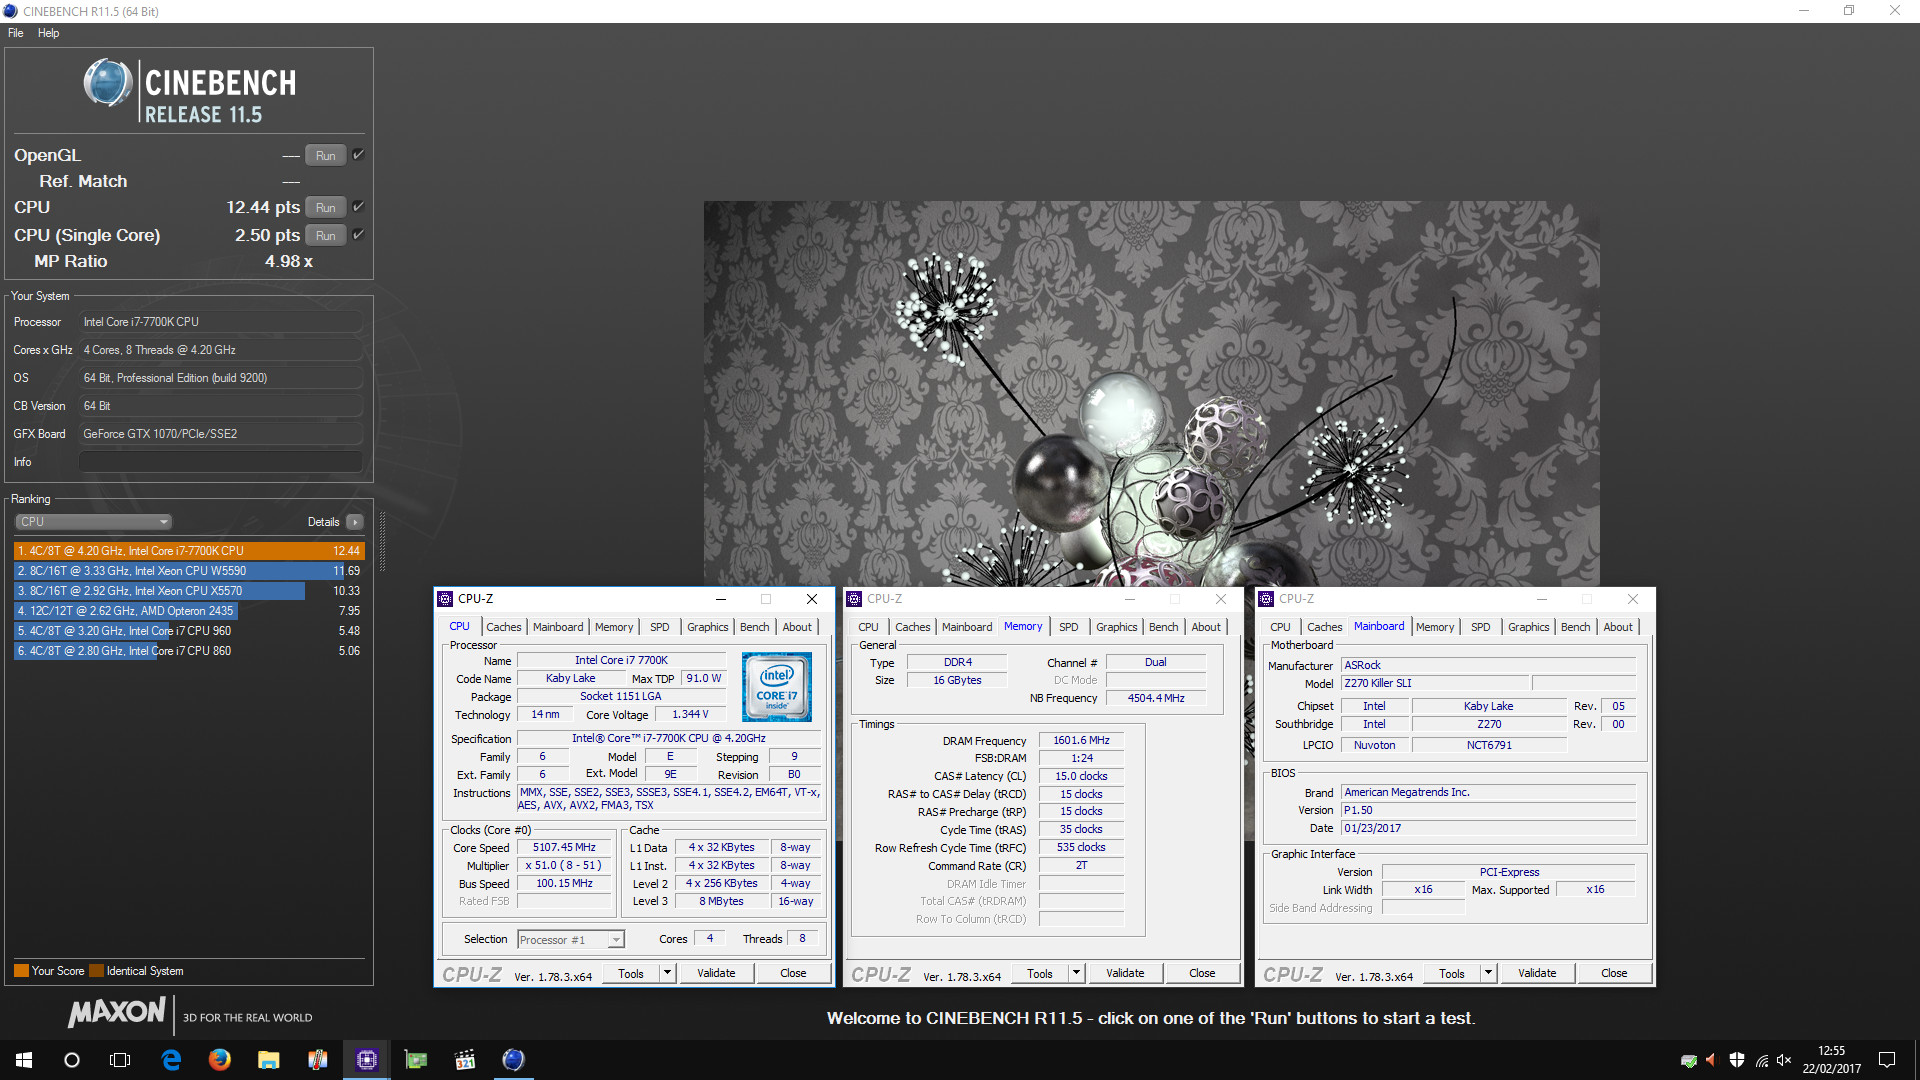Open the File menu

pos(16,33)
